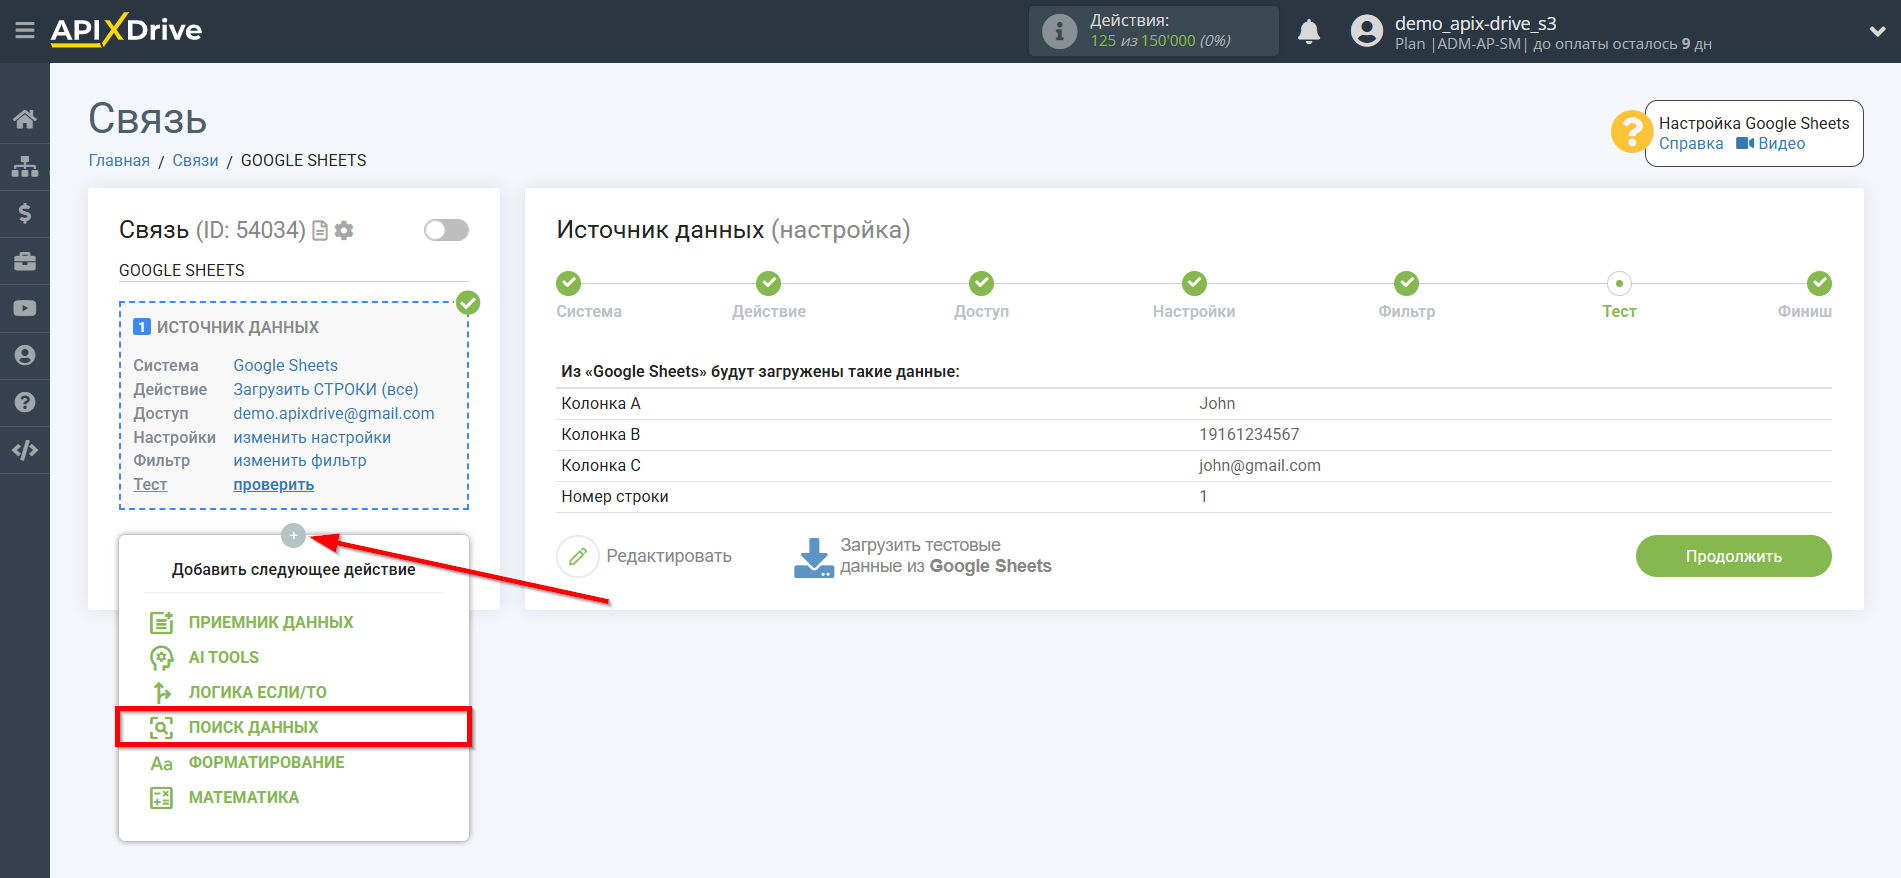Open the video YouTube sidebar icon
Image resolution: width=1901 pixels, height=878 pixels.
[x=25, y=308]
